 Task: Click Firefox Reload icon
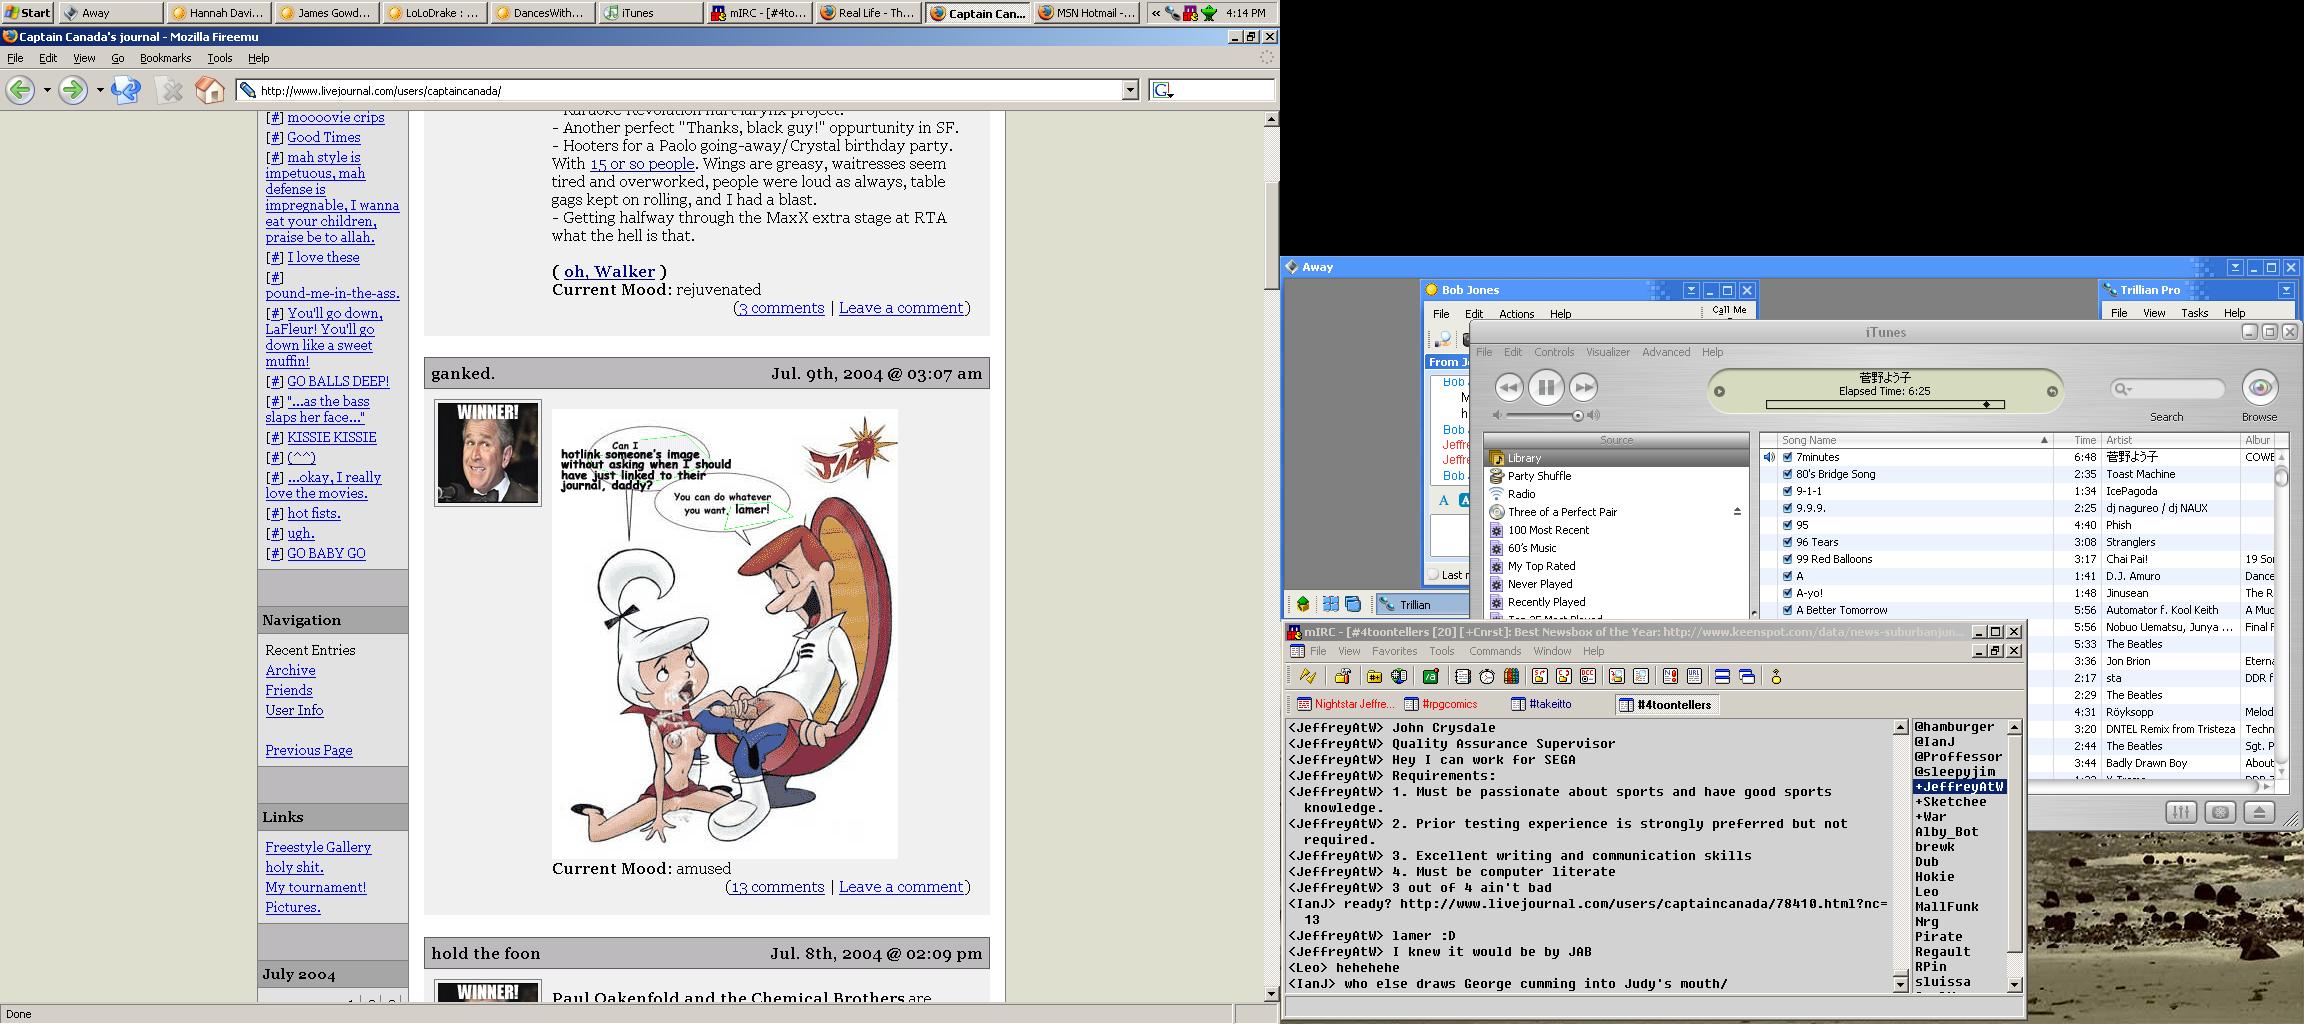[x=126, y=90]
